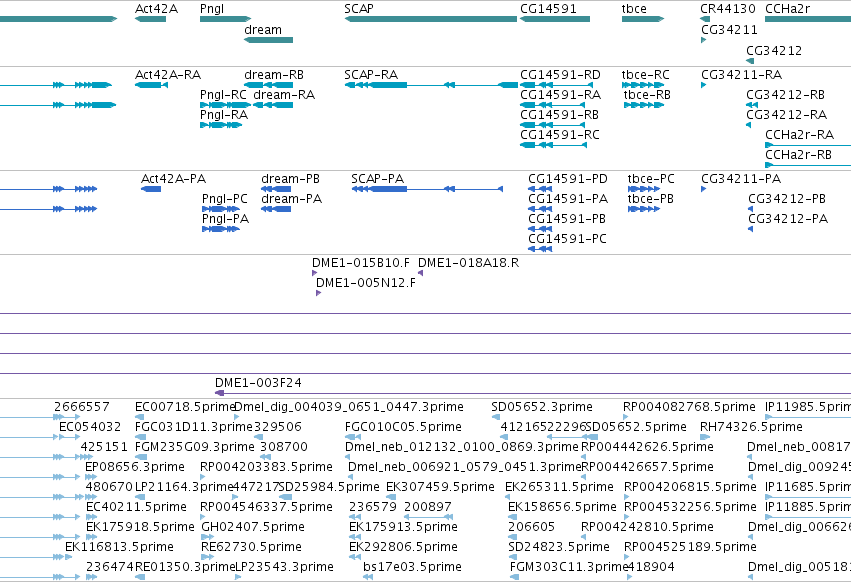Select the RE62730.5prime EST label

point(251,547)
